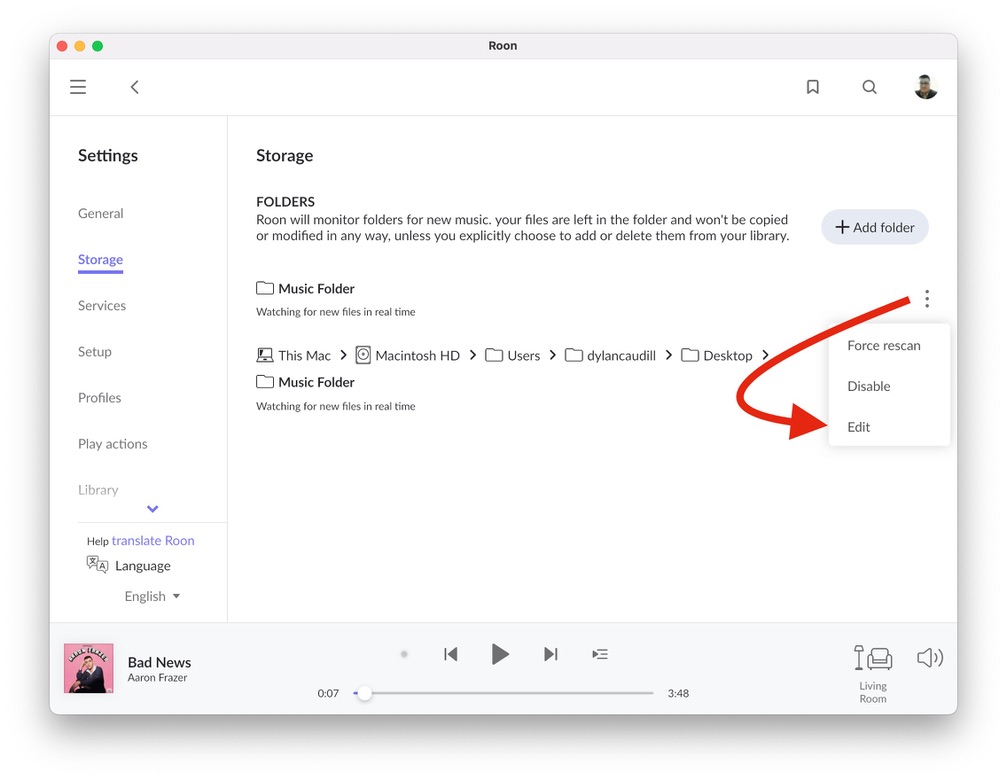
Task: Click the Language label
Action: [143, 566]
